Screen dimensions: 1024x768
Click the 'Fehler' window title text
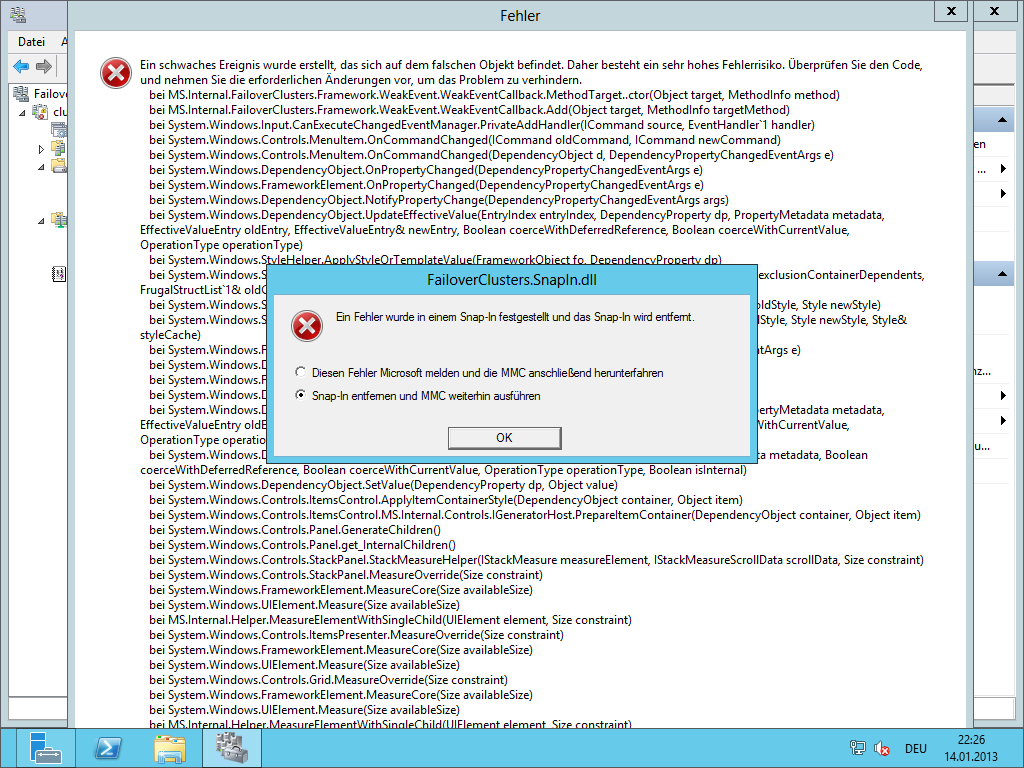[x=520, y=16]
